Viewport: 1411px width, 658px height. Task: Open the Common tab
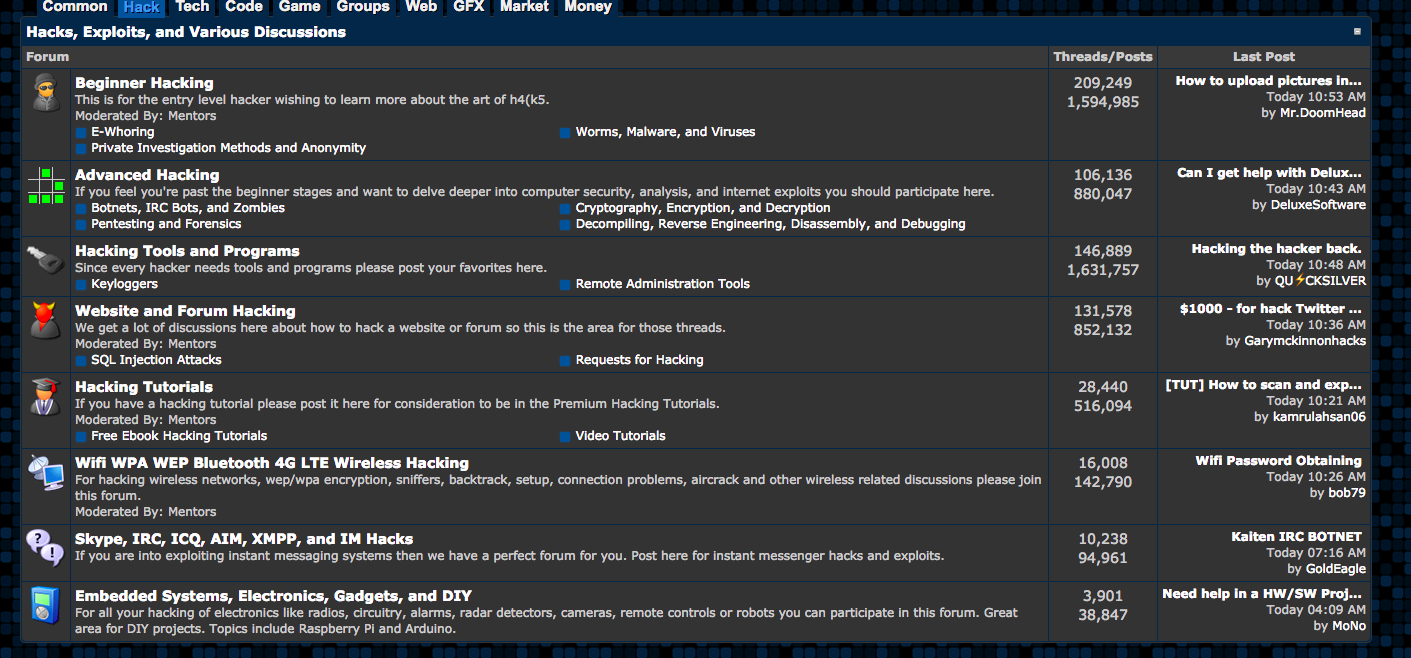click(x=74, y=7)
